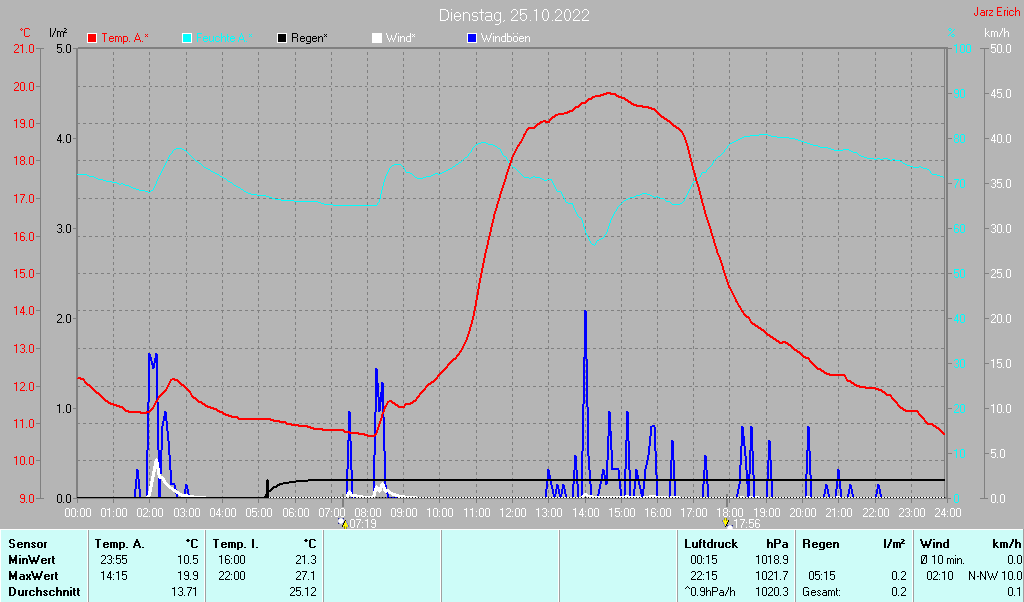Image resolution: width=1024 pixels, height=602 pixels.
Task: Click the red Temp. A. legend square
Action: click(92, 38)
